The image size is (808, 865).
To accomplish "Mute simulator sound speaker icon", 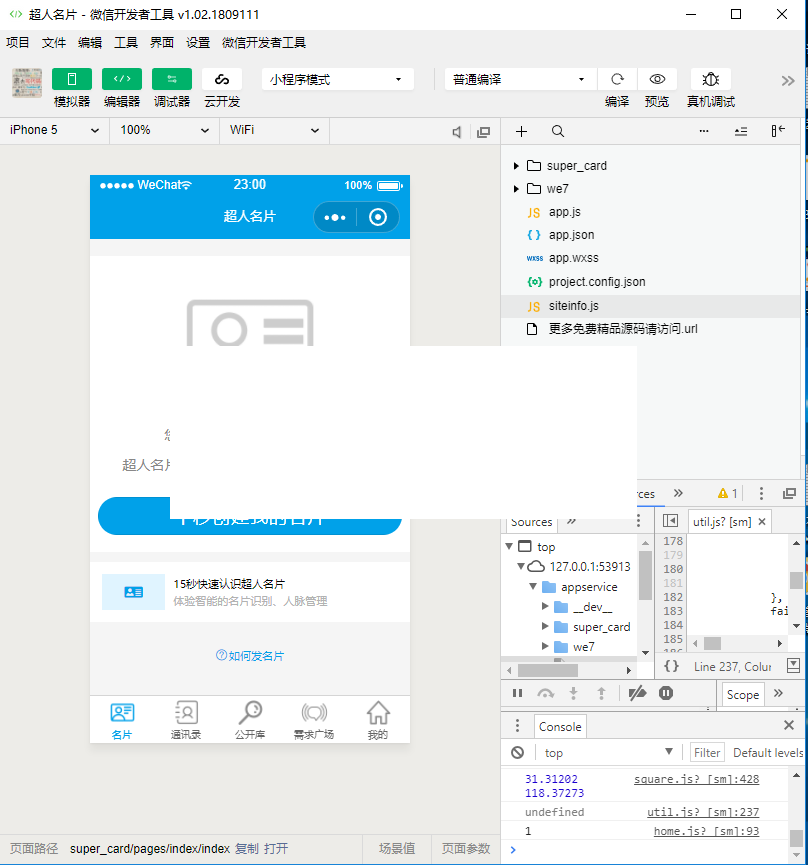I will click(457, 132).
